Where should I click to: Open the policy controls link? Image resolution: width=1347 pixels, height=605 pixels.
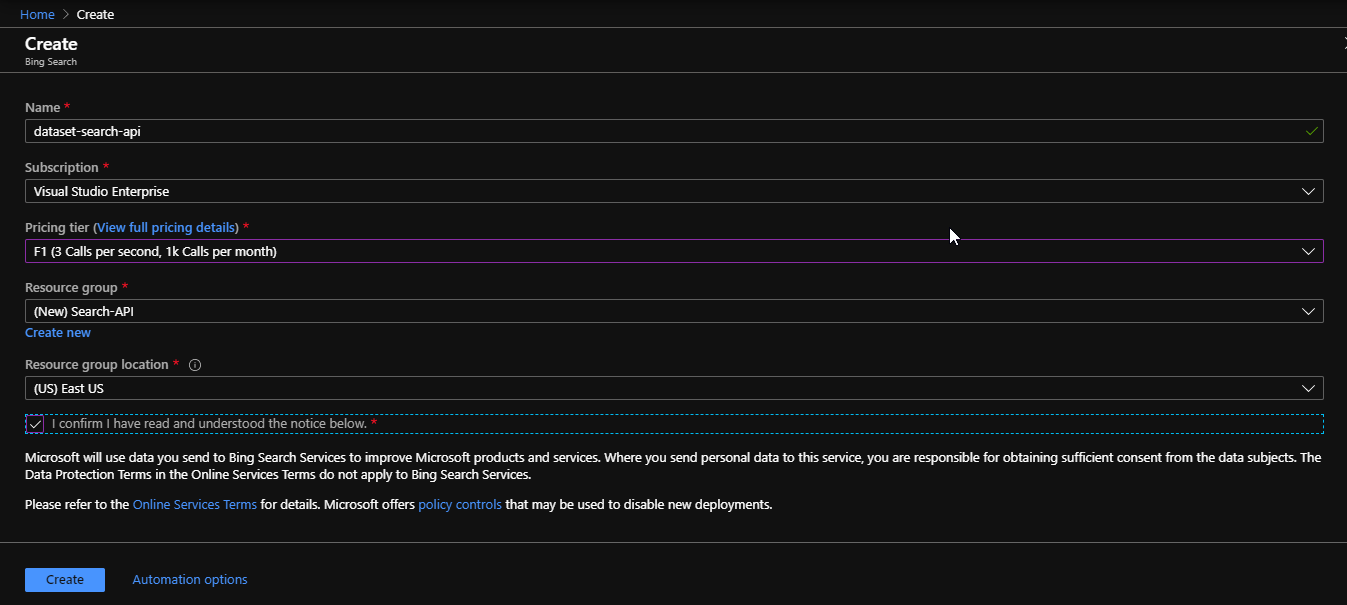tap(460, 505)
